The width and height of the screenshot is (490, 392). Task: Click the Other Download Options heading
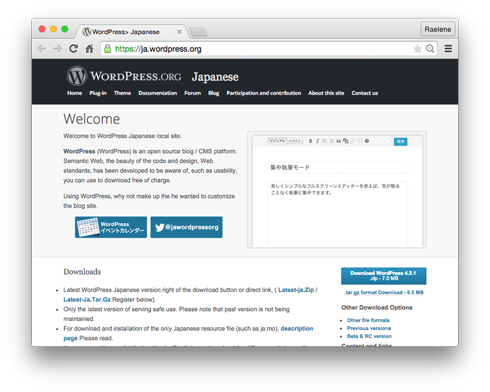(x=377, y=307)
